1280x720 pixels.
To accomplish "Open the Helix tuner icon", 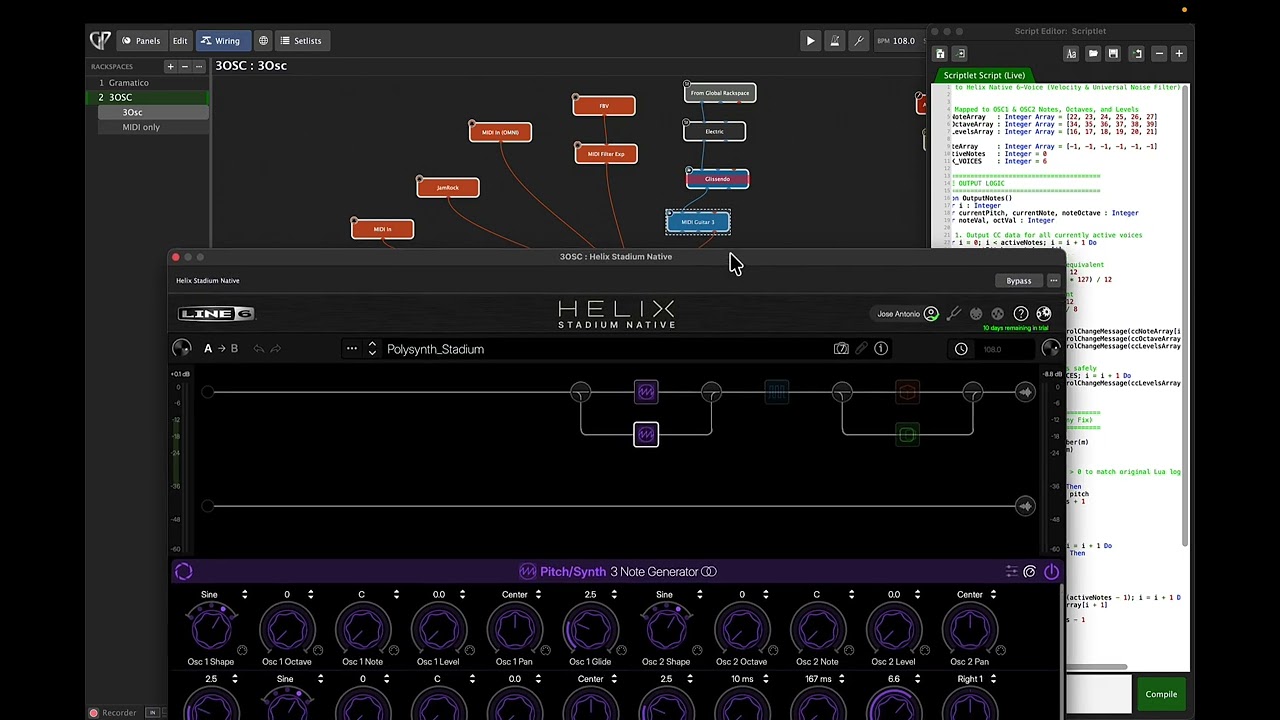I will (954, 314).
